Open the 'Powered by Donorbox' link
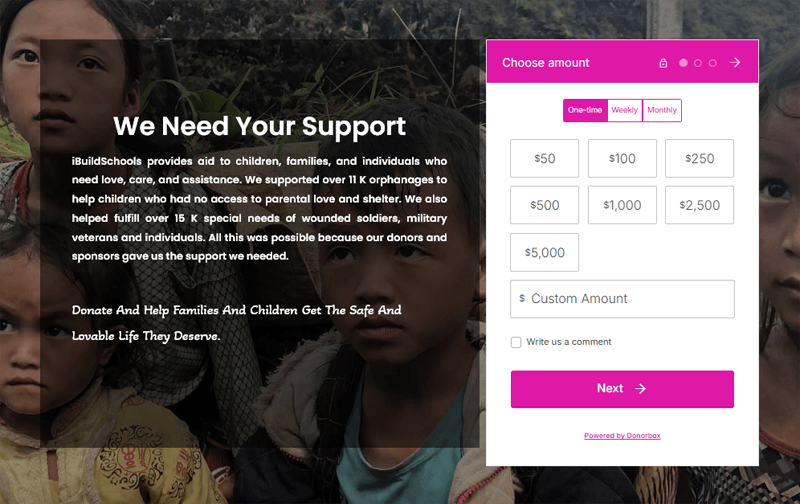Image resolution: width=800 pixels, height=504 pixels. 622,436
